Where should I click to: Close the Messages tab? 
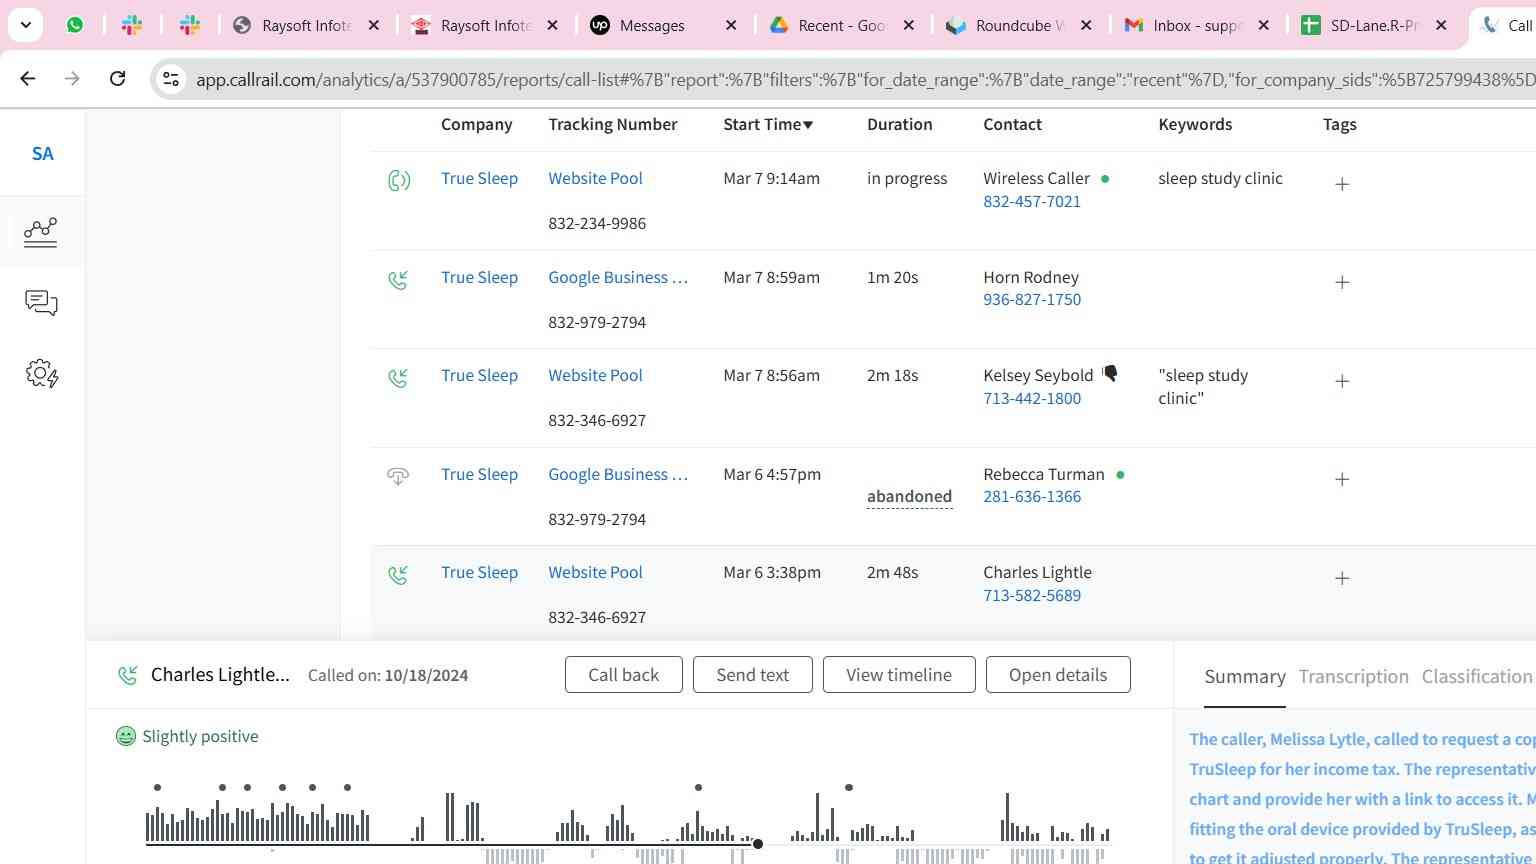click(x=731, y=25)
